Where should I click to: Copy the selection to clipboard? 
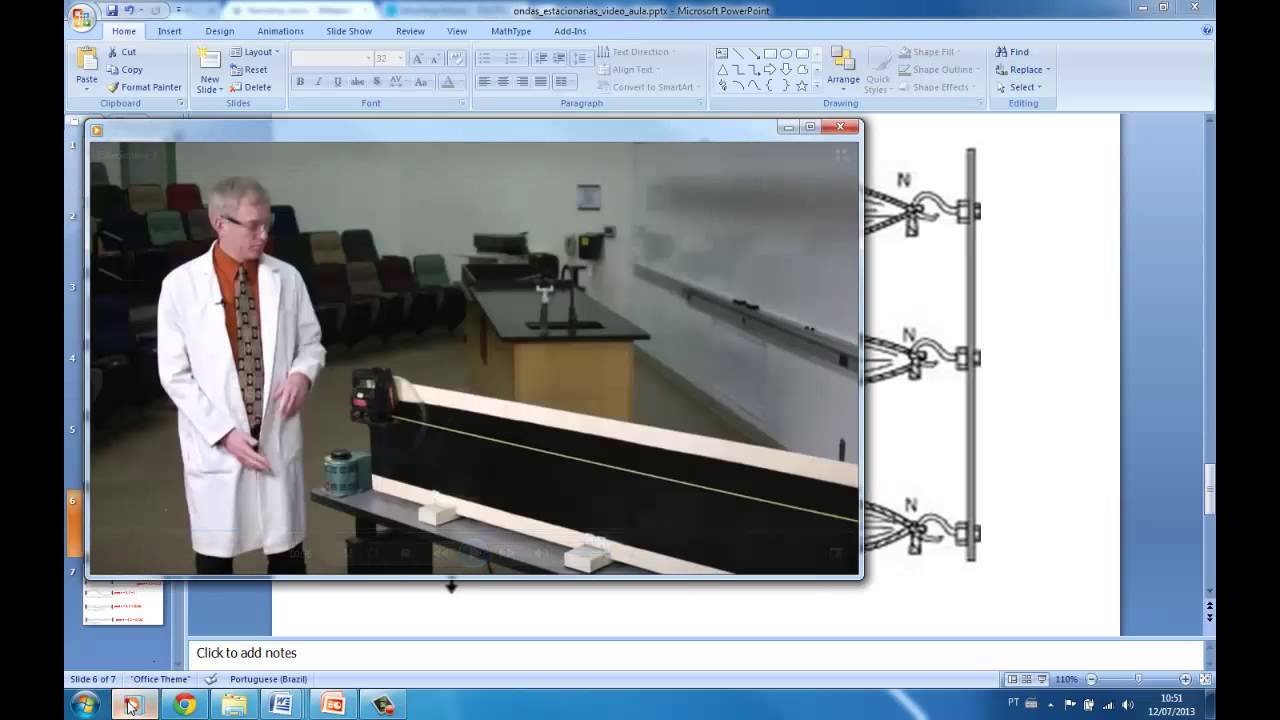124,70
